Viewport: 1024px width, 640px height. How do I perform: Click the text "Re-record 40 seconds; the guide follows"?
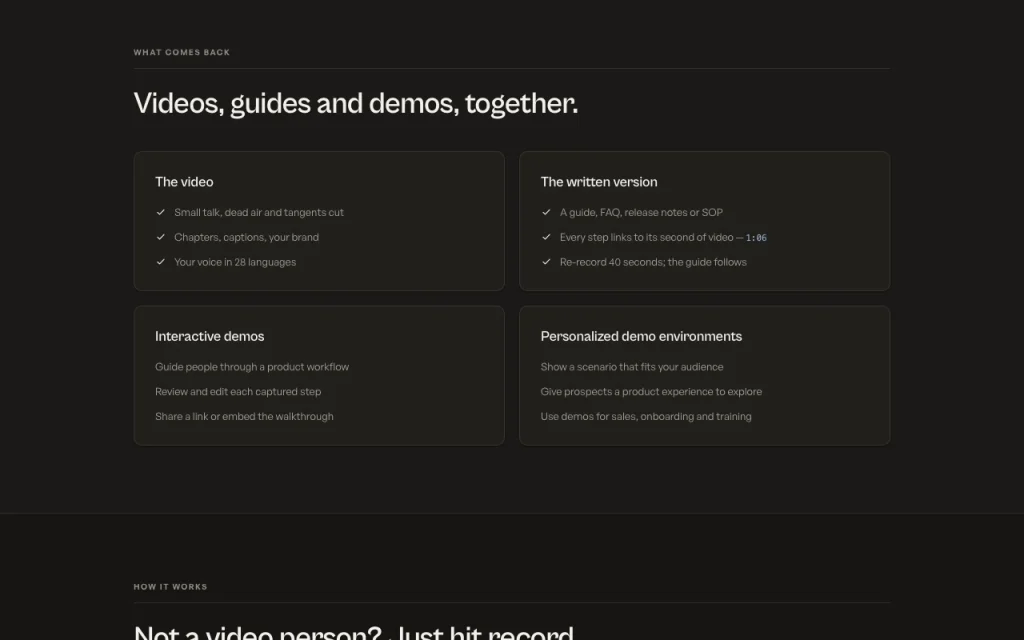coord(653,262)
